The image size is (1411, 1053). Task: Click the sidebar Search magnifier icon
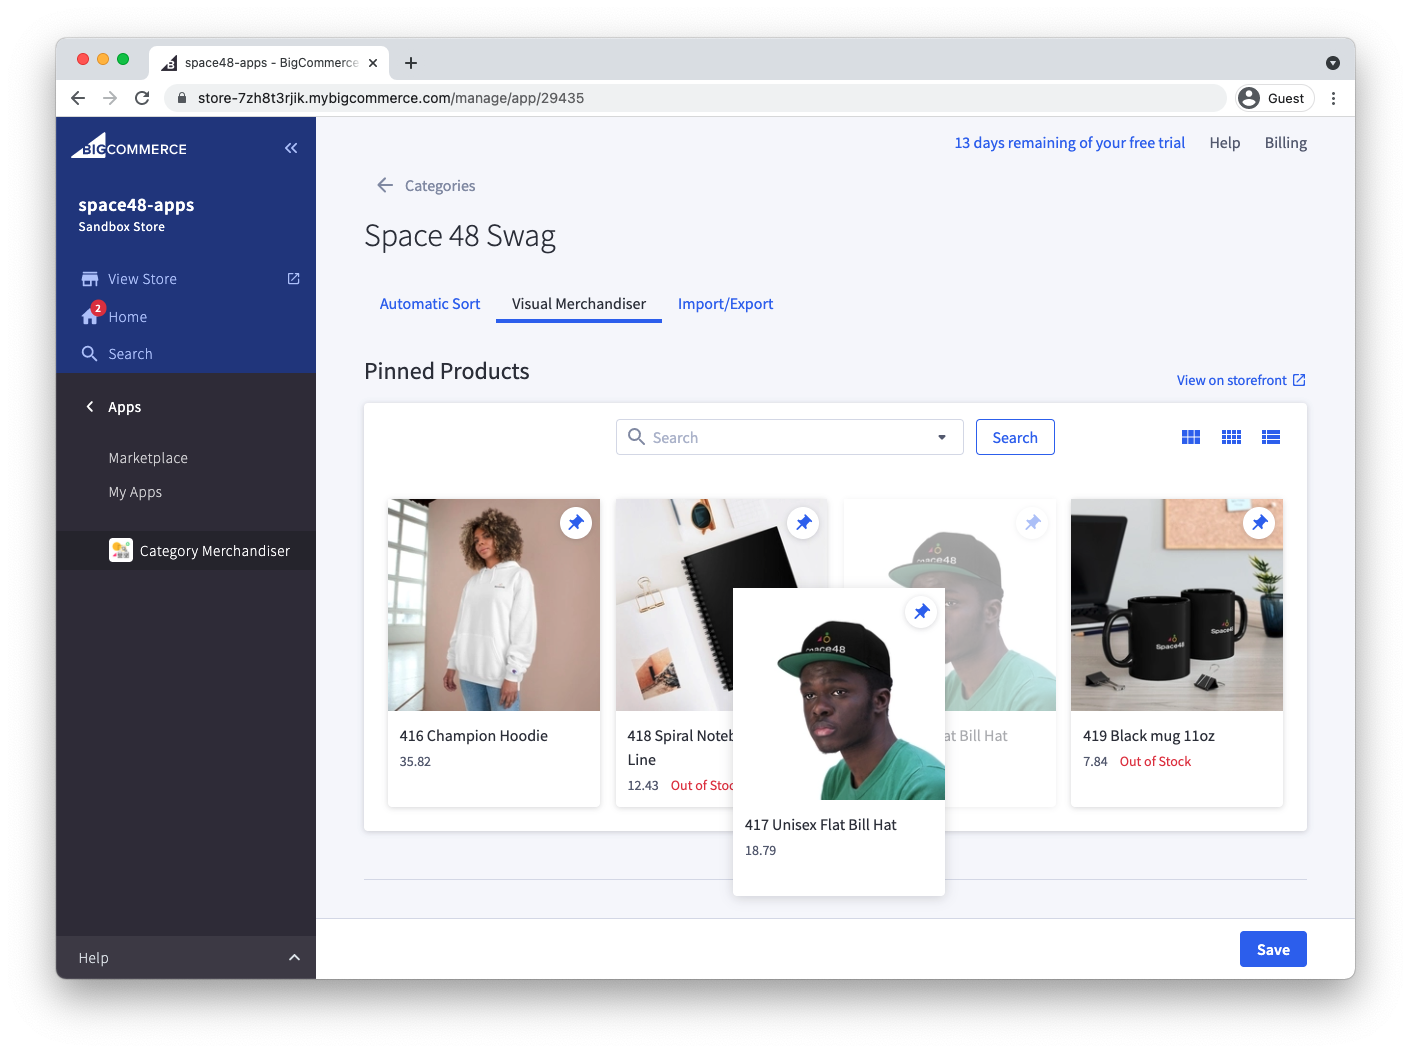coord(90,354)
